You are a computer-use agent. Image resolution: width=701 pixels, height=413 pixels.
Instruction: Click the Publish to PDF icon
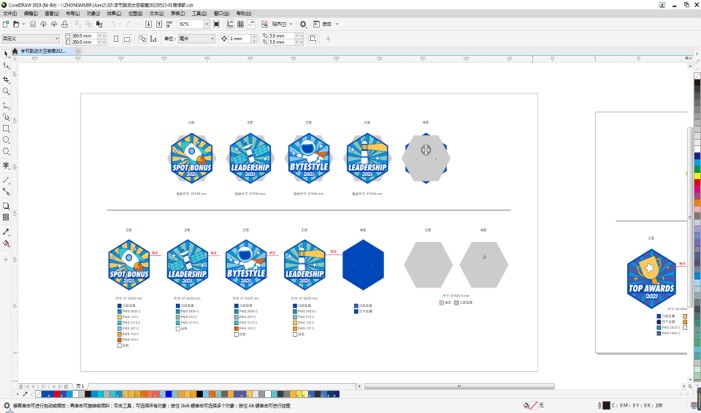click(x=170, y=24)
